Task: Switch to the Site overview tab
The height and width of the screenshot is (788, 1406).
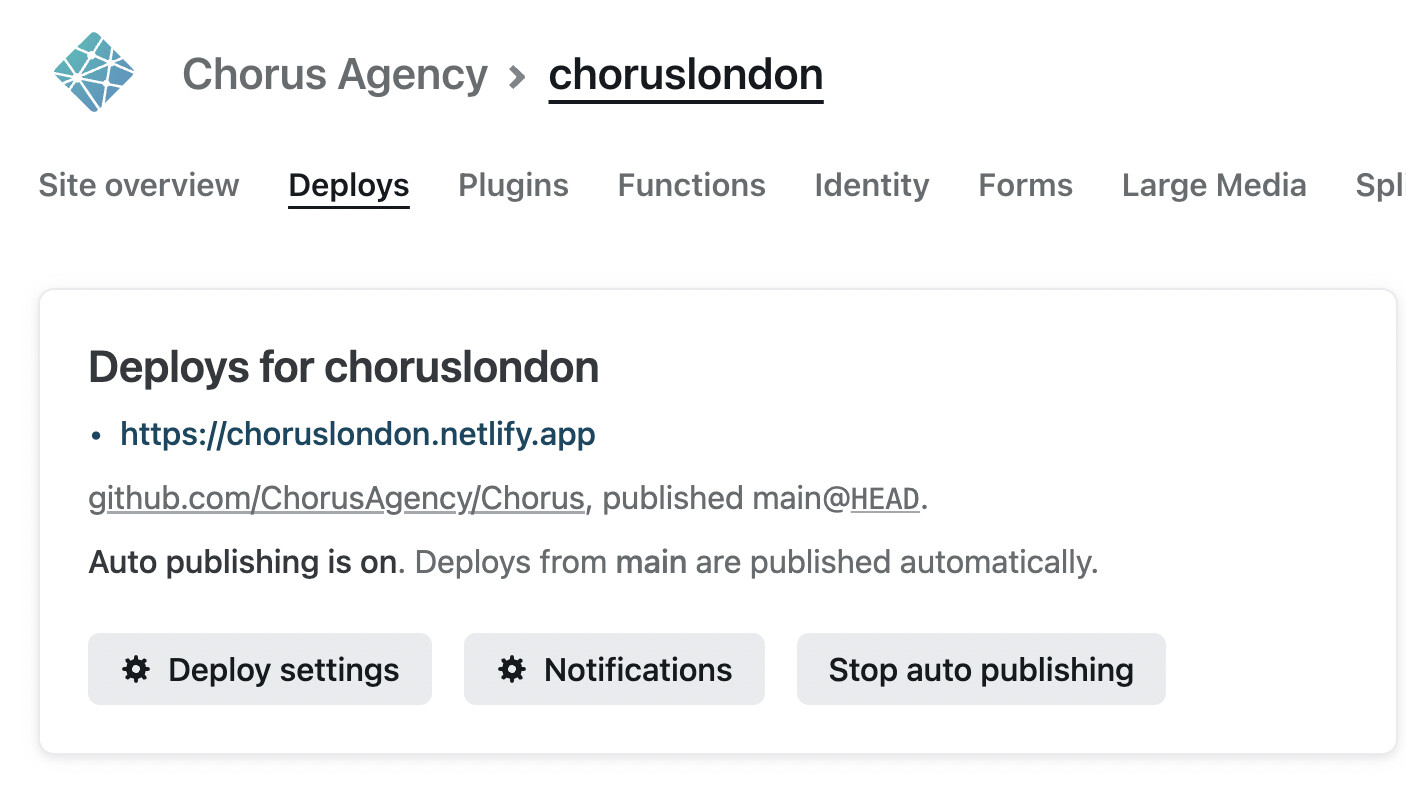Action: (x=139, y=185)
